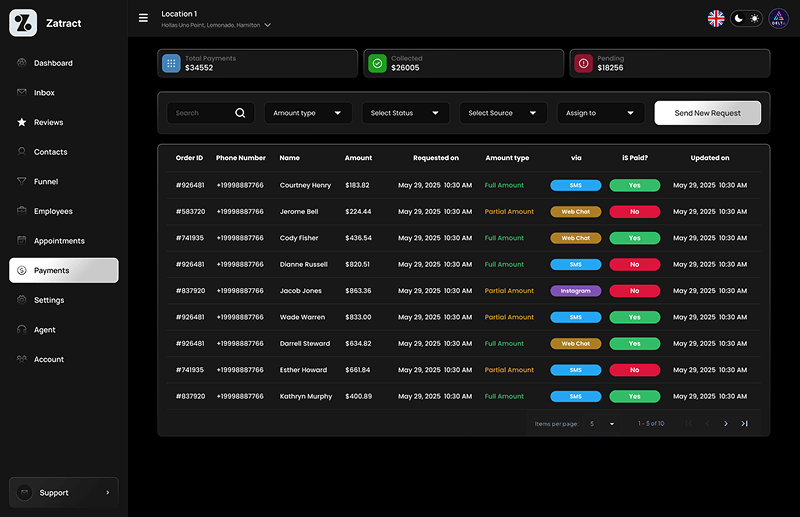Open the Assign to dropdown

(x=600, y=113)
